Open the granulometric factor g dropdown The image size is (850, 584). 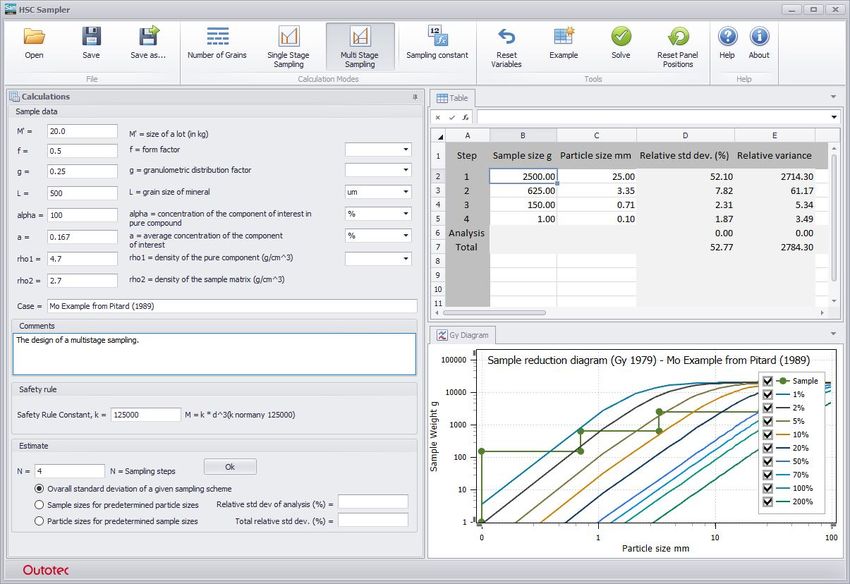[x=405, y=170]
